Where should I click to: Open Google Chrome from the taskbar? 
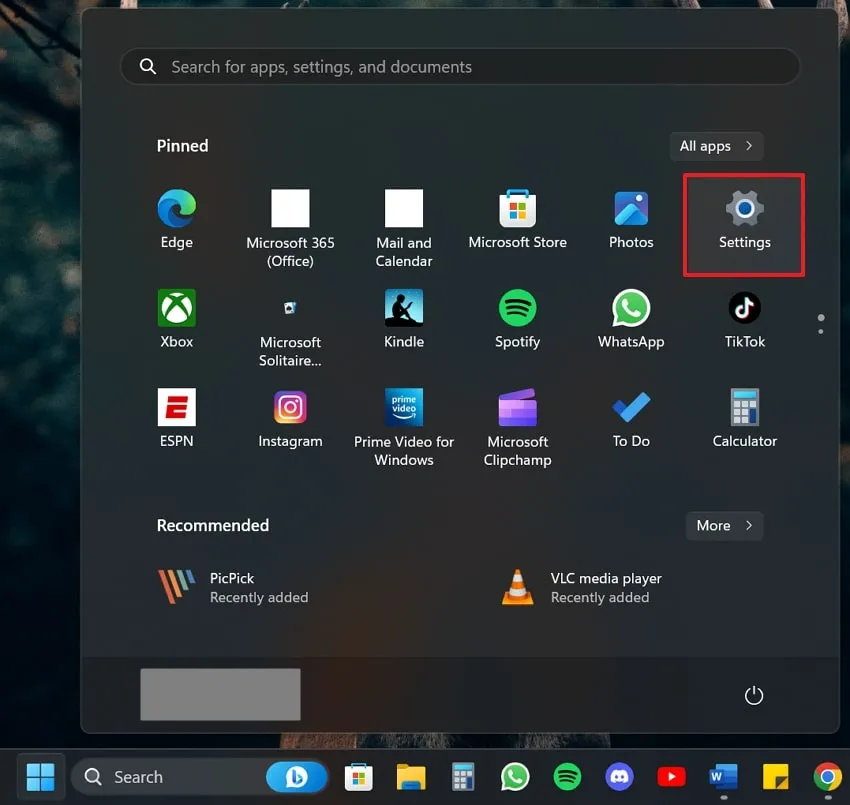click(x=827, y=776)
